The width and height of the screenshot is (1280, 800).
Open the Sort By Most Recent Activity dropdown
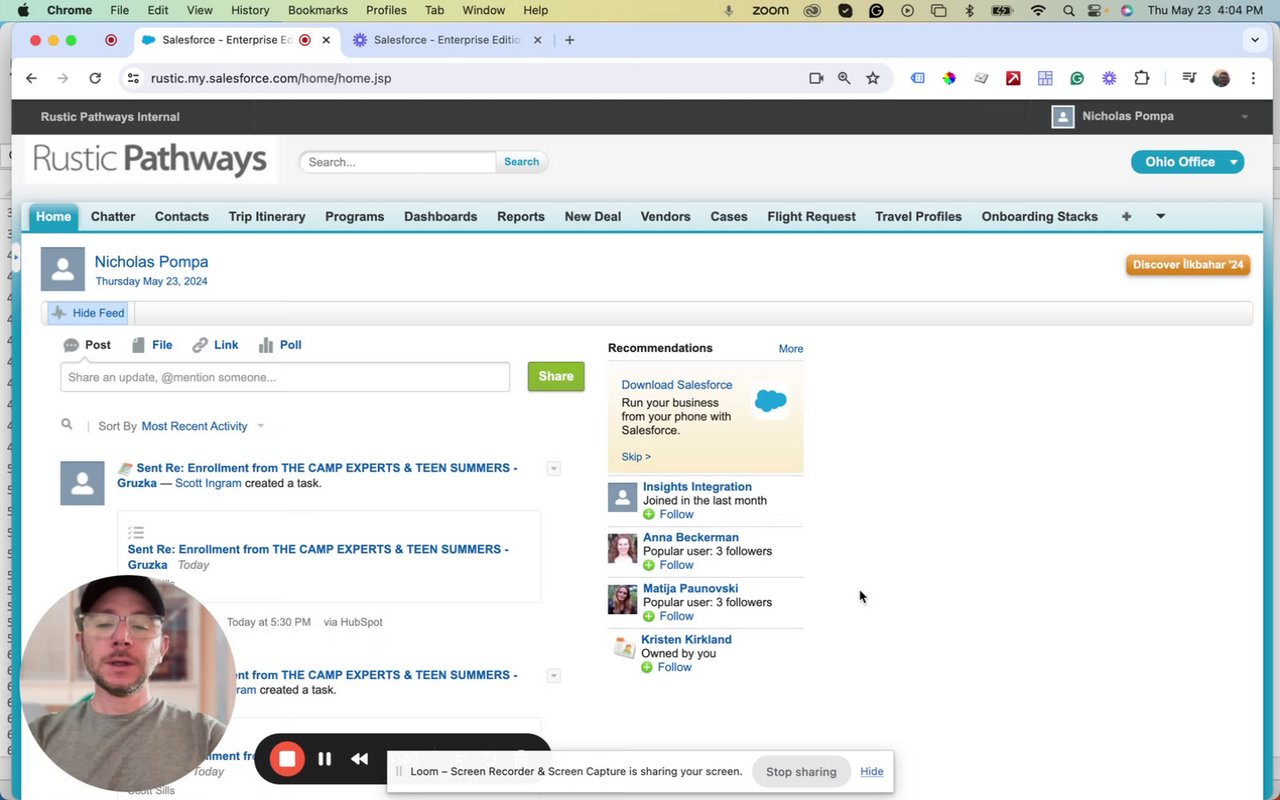point(203,426)
